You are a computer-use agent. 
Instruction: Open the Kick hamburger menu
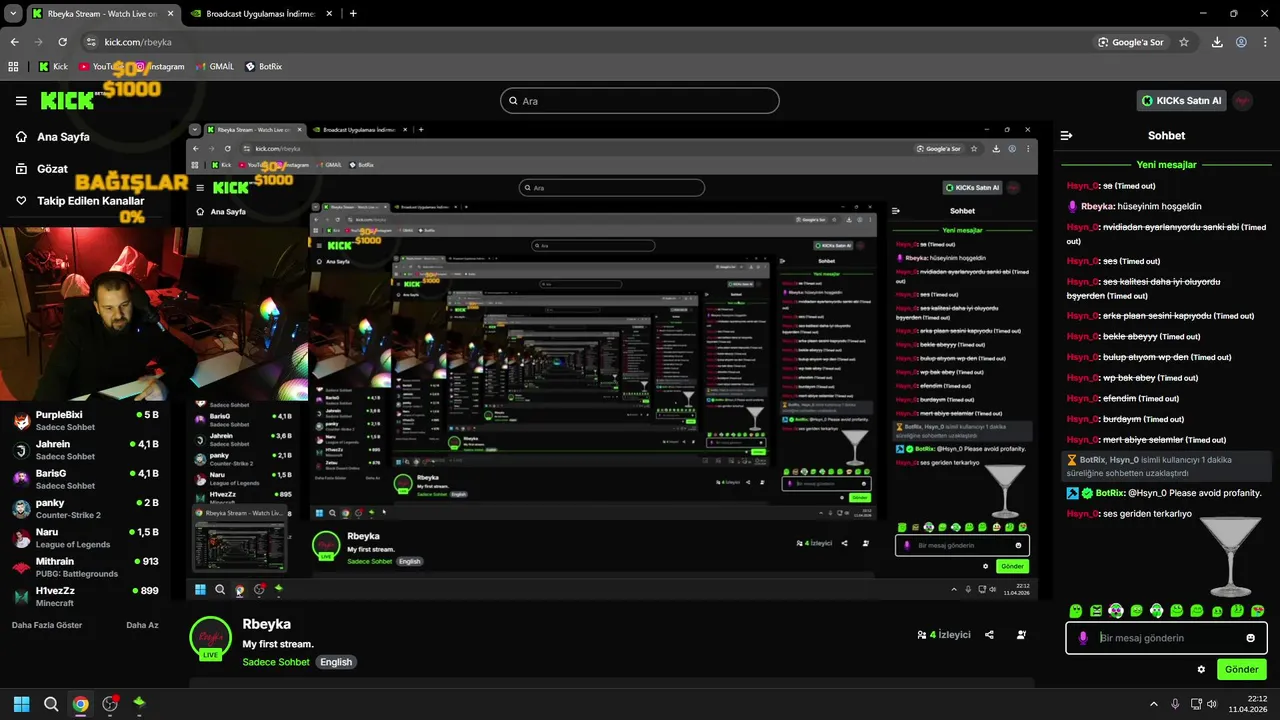[21, 101]
